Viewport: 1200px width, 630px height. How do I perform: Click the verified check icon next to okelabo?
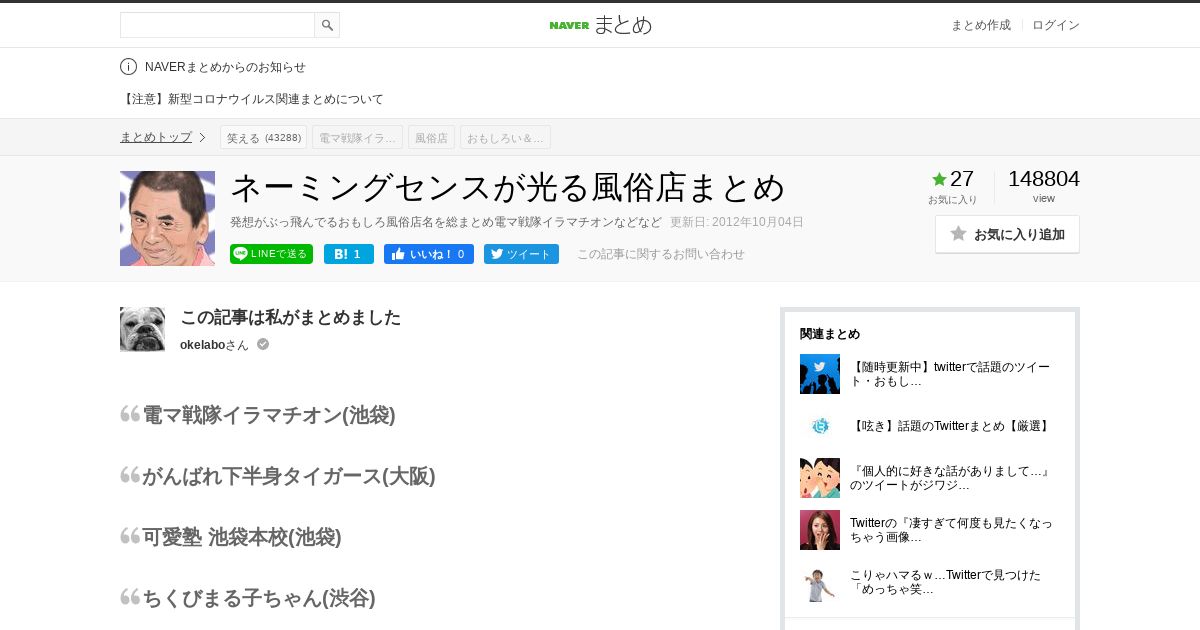point(263,344)
